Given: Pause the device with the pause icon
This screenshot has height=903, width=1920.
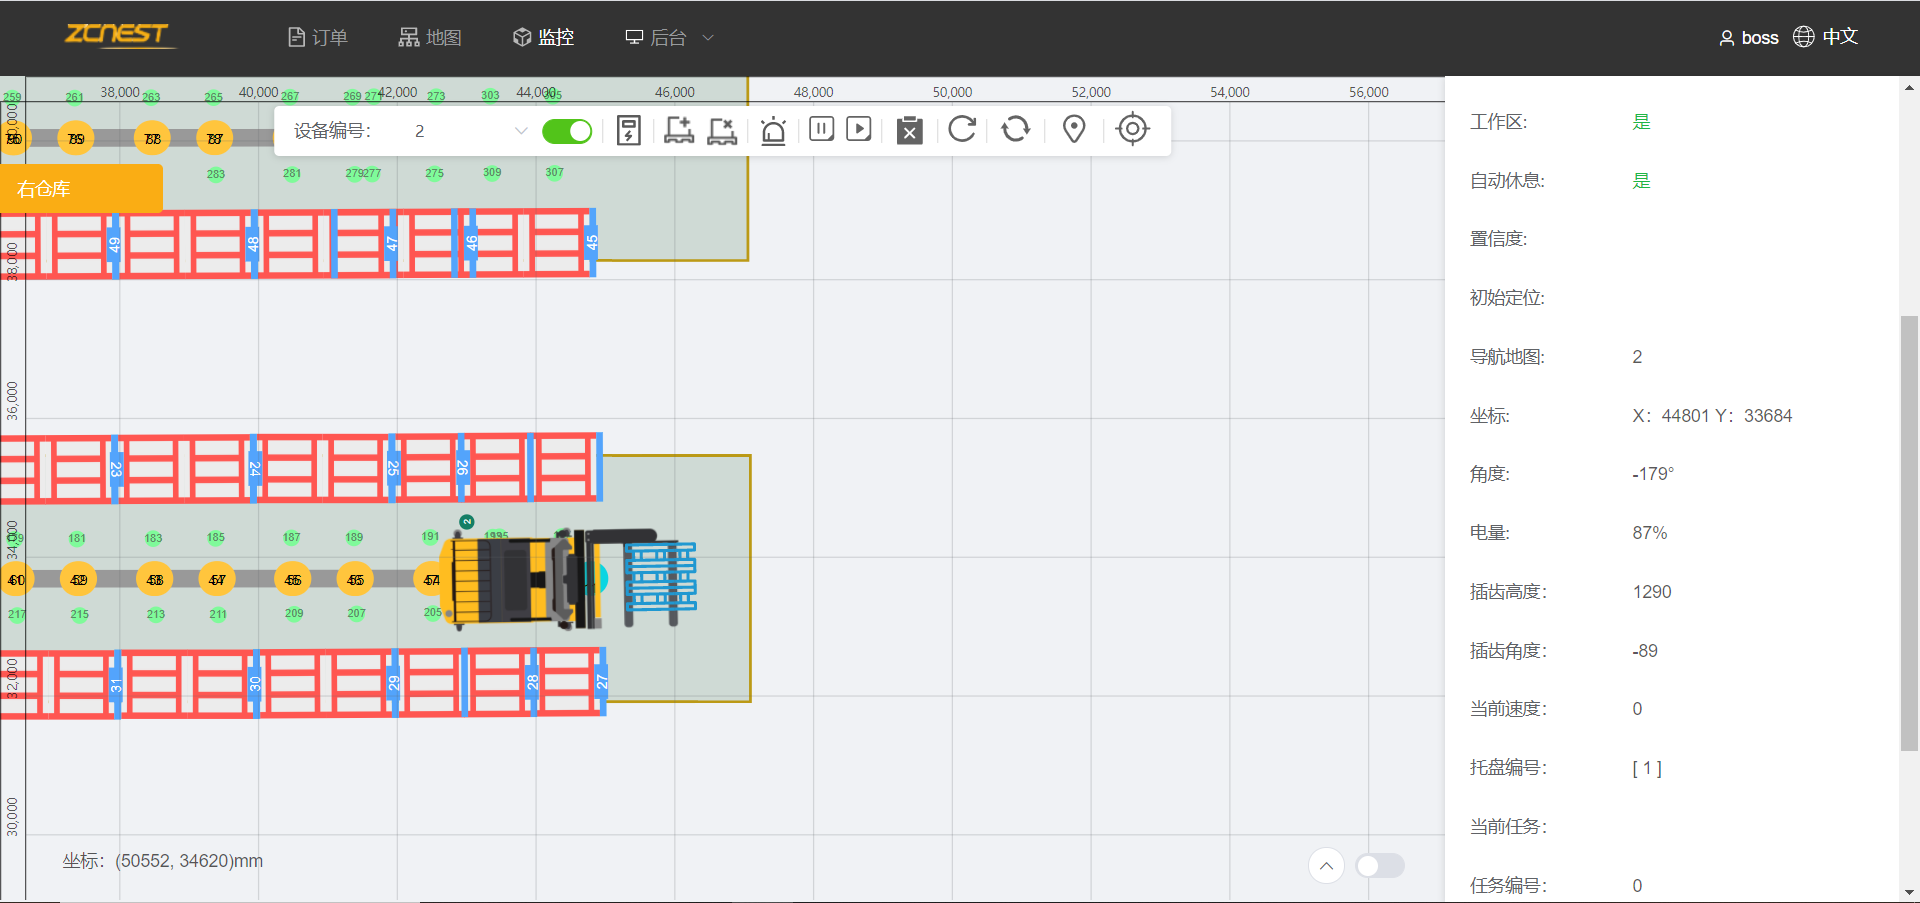Looking at the screenshot, I should click(821, 129).
